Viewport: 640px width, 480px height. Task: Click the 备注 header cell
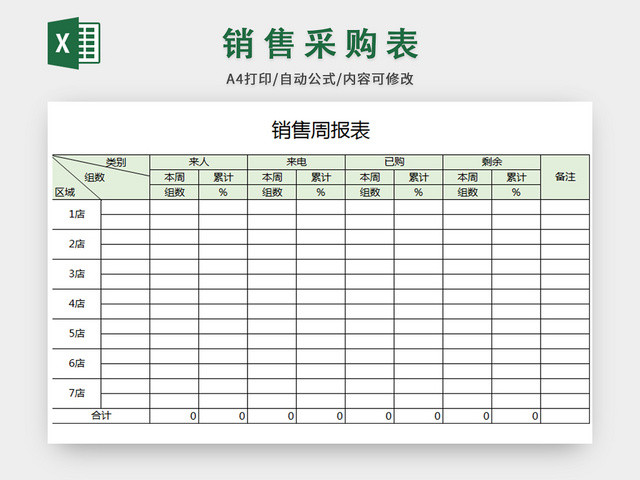(565, 177)
